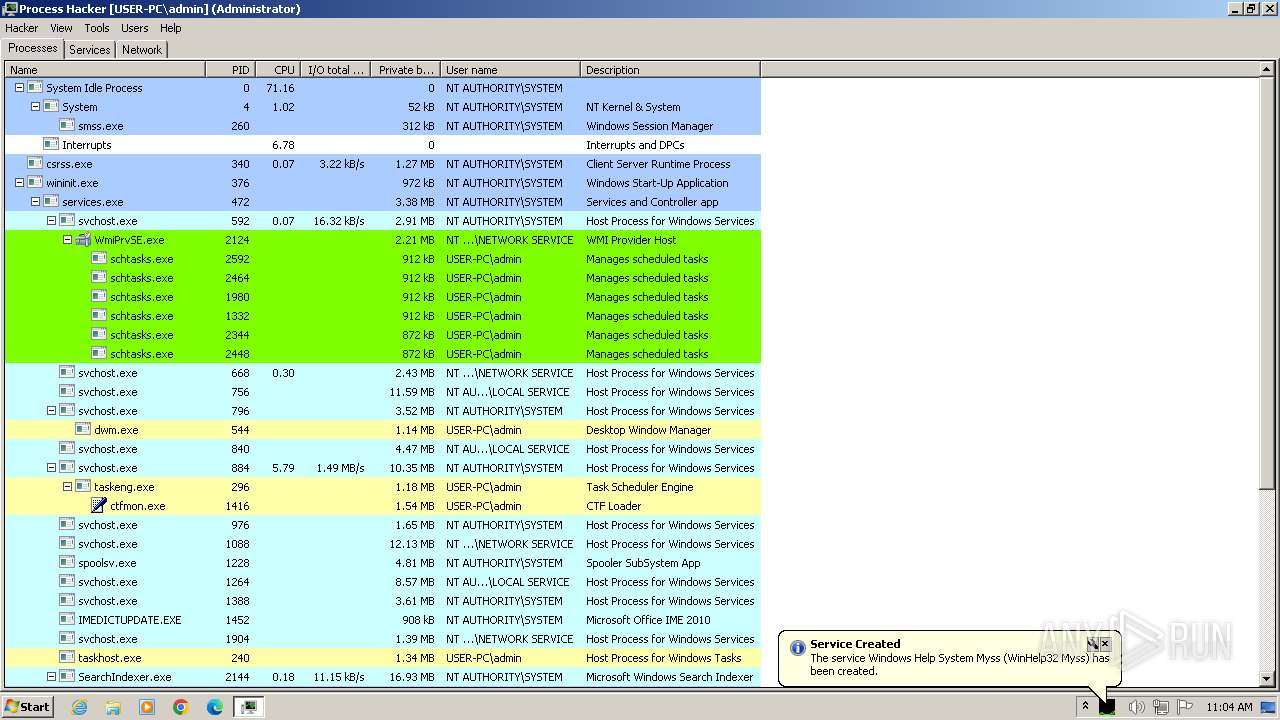Image resolution: width=1280 pixels, height=720 pixels.
Task: Select schtasks.exe row with PID 2448
Action: [x=383, y=354]
